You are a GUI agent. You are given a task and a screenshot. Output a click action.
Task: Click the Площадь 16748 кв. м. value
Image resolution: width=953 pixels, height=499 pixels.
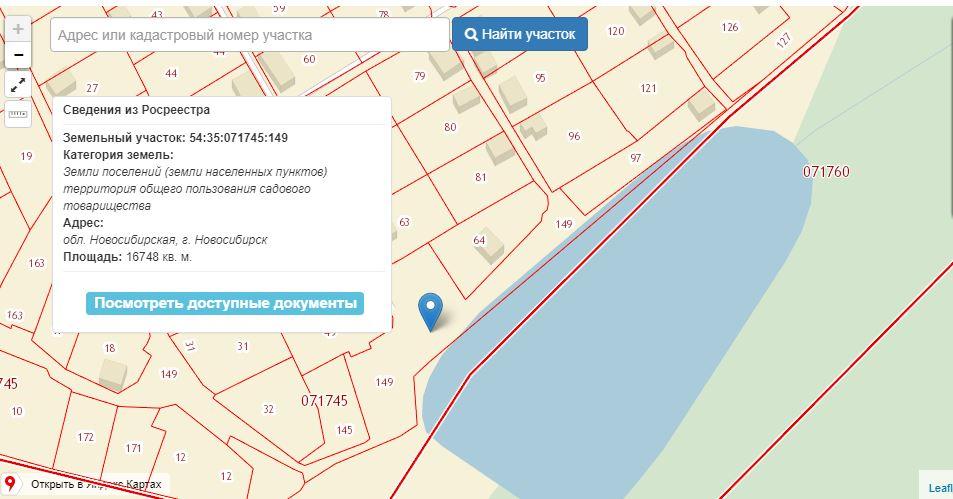click(x=159, y=256)
